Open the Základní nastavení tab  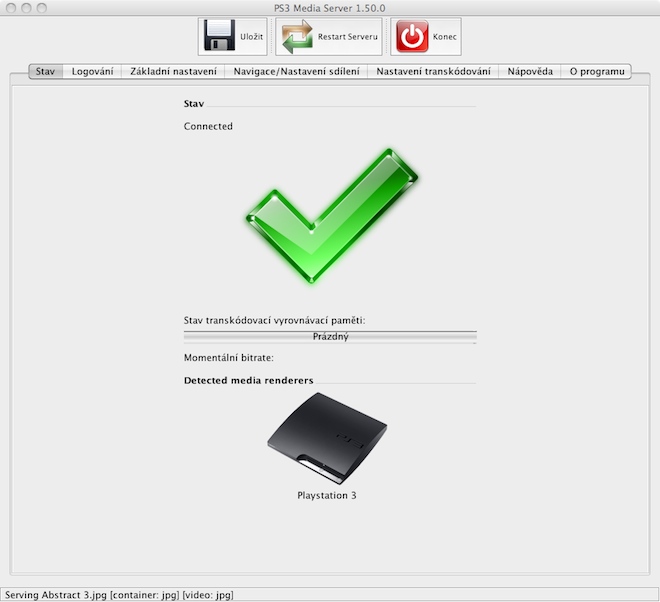point(173,72)
